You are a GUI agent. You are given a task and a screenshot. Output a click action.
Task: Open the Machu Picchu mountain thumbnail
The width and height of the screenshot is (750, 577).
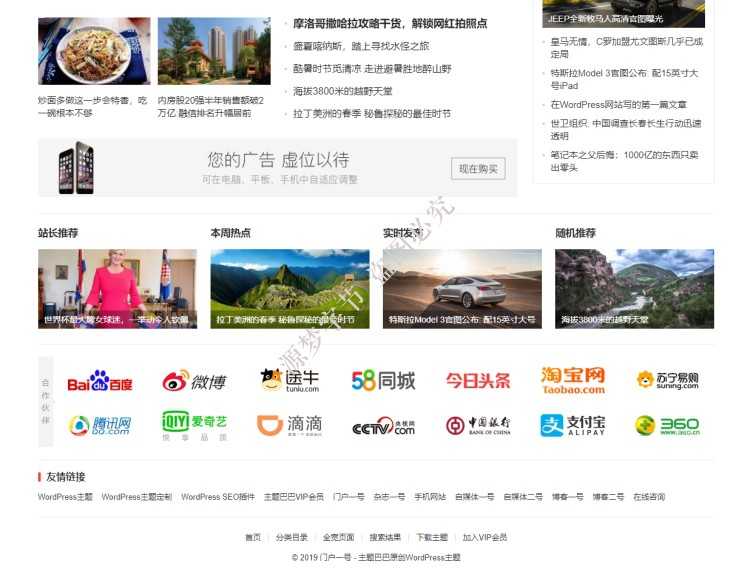pos(290,288)
